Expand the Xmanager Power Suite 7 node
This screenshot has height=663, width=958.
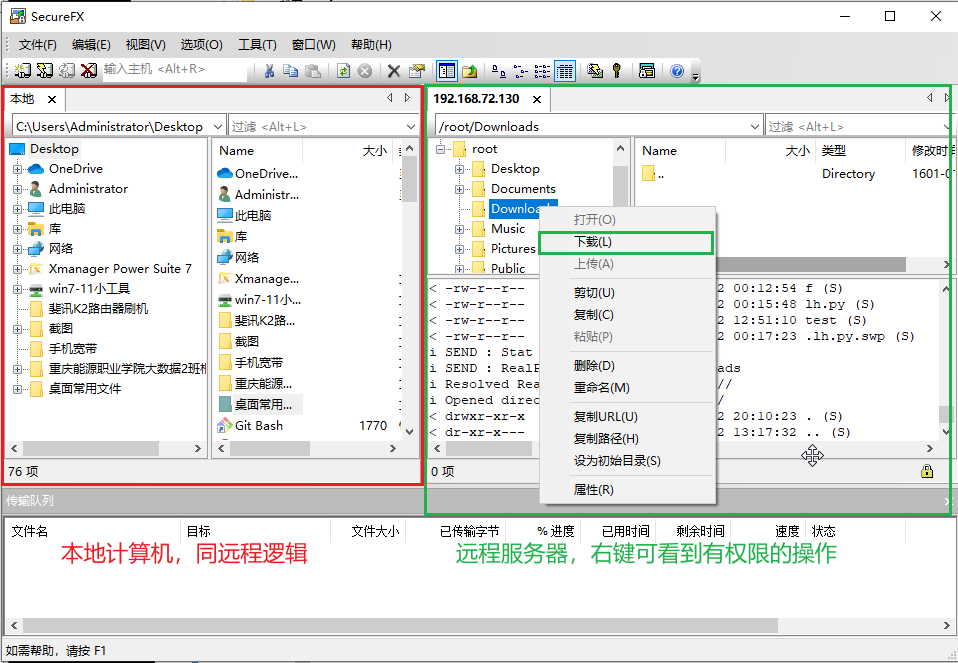coord(17,269)
